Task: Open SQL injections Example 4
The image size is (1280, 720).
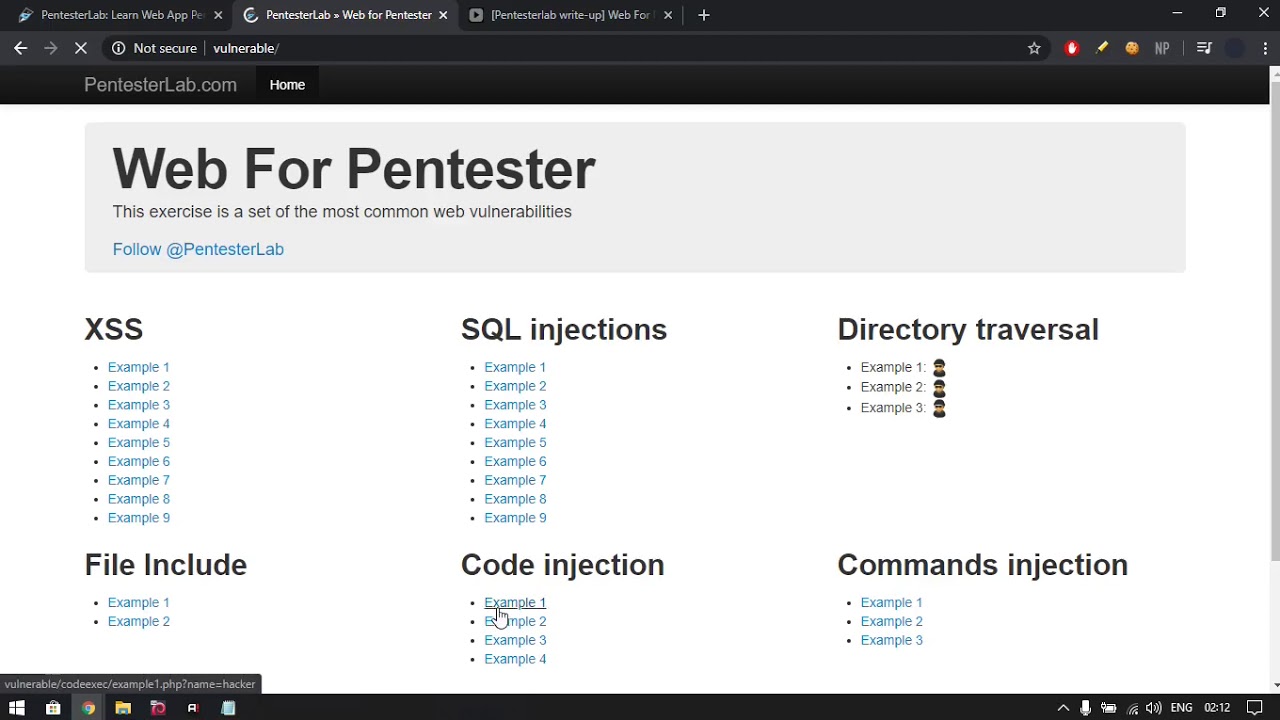Action: coord(515,424)
